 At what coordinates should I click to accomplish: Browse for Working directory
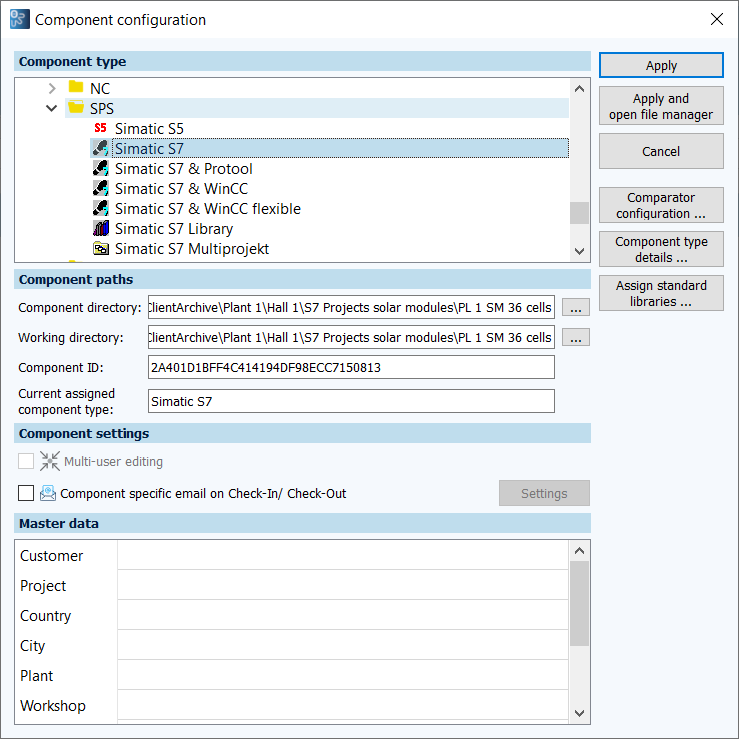(575, 337)
